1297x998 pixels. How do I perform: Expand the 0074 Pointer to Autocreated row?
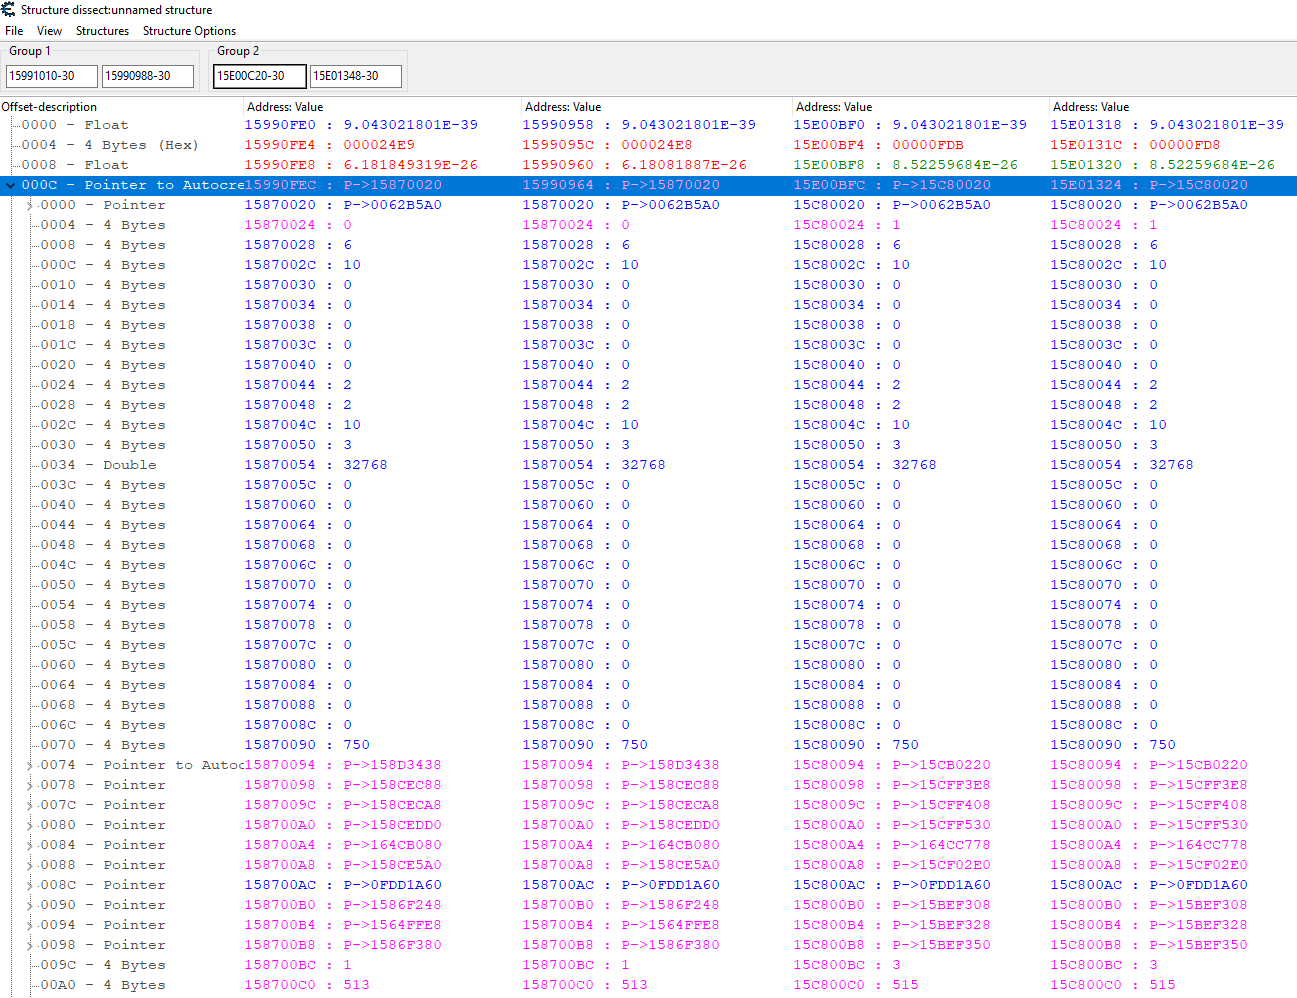point(29,765)
